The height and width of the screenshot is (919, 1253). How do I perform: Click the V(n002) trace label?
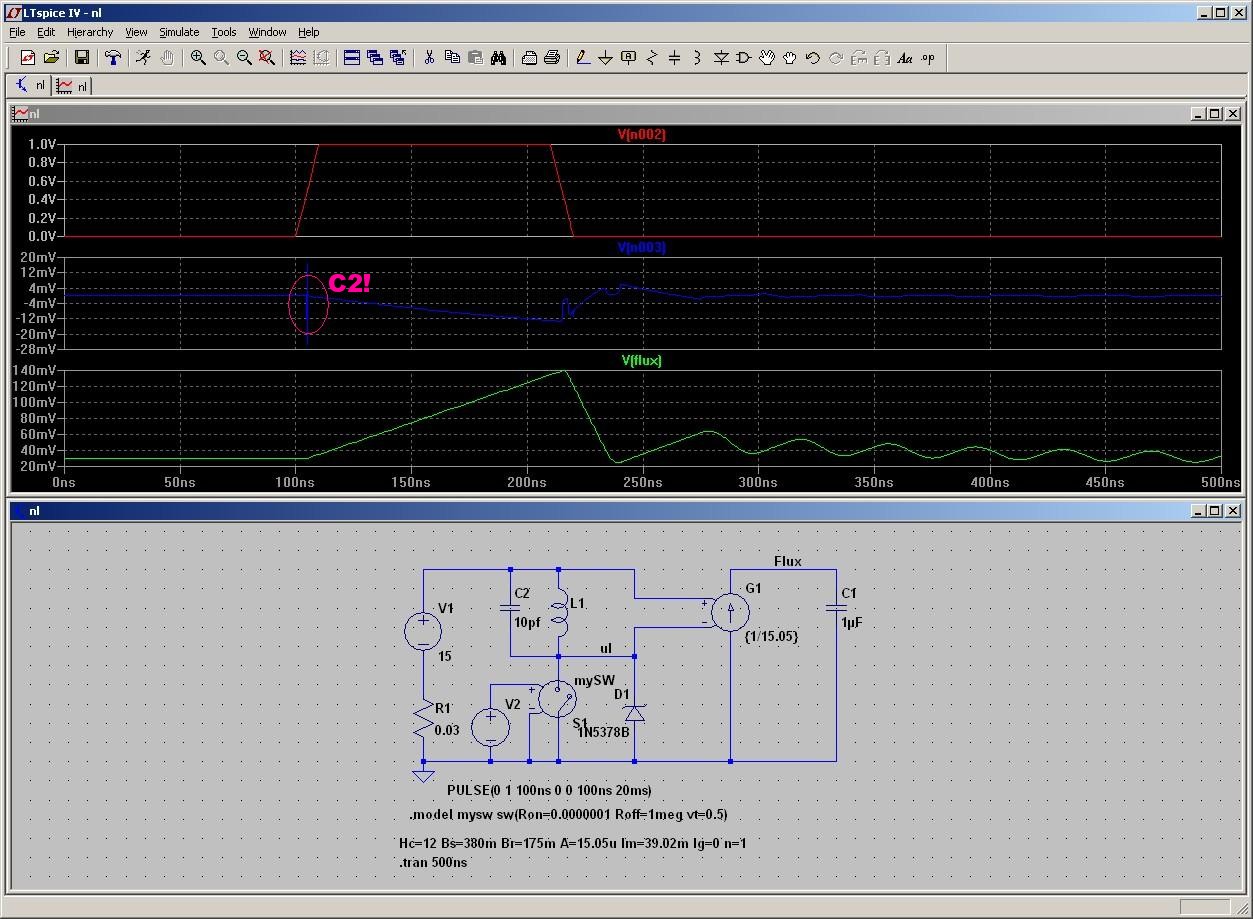(x=641, y=134)
